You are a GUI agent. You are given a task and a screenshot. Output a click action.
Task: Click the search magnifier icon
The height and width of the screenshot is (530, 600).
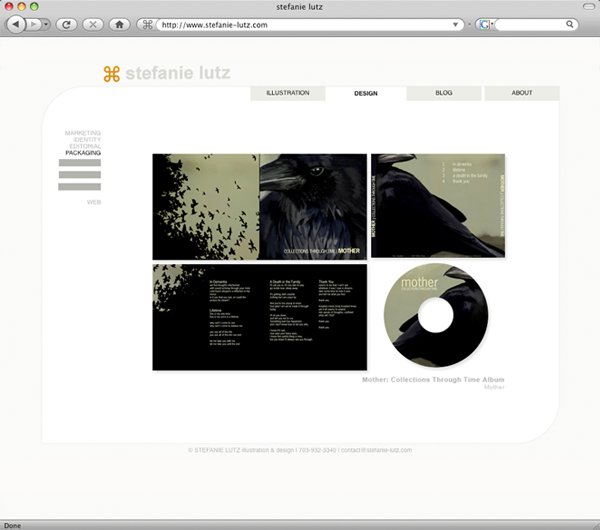[570, 24]
